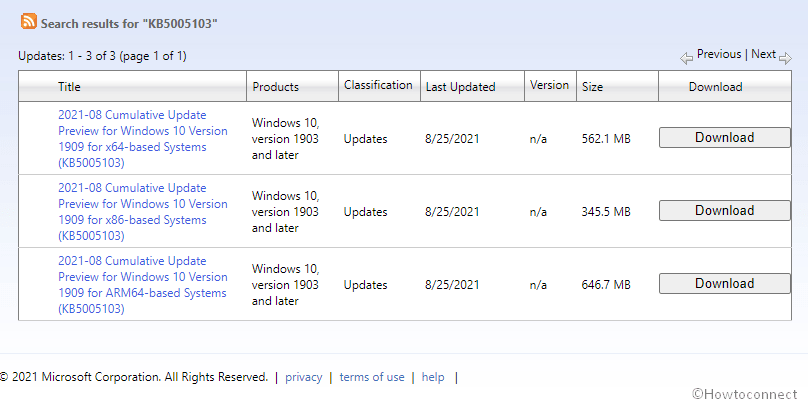Open the x64-based Systems KB5005103 update link
Screen dimensions: 808x408
point(142,139)
